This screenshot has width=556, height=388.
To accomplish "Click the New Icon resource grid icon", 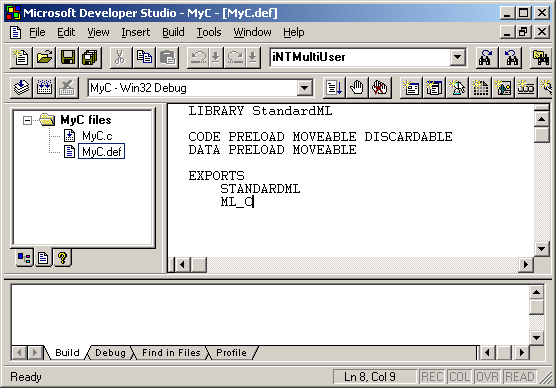I will pyautogui.click(x=480, y=88).
